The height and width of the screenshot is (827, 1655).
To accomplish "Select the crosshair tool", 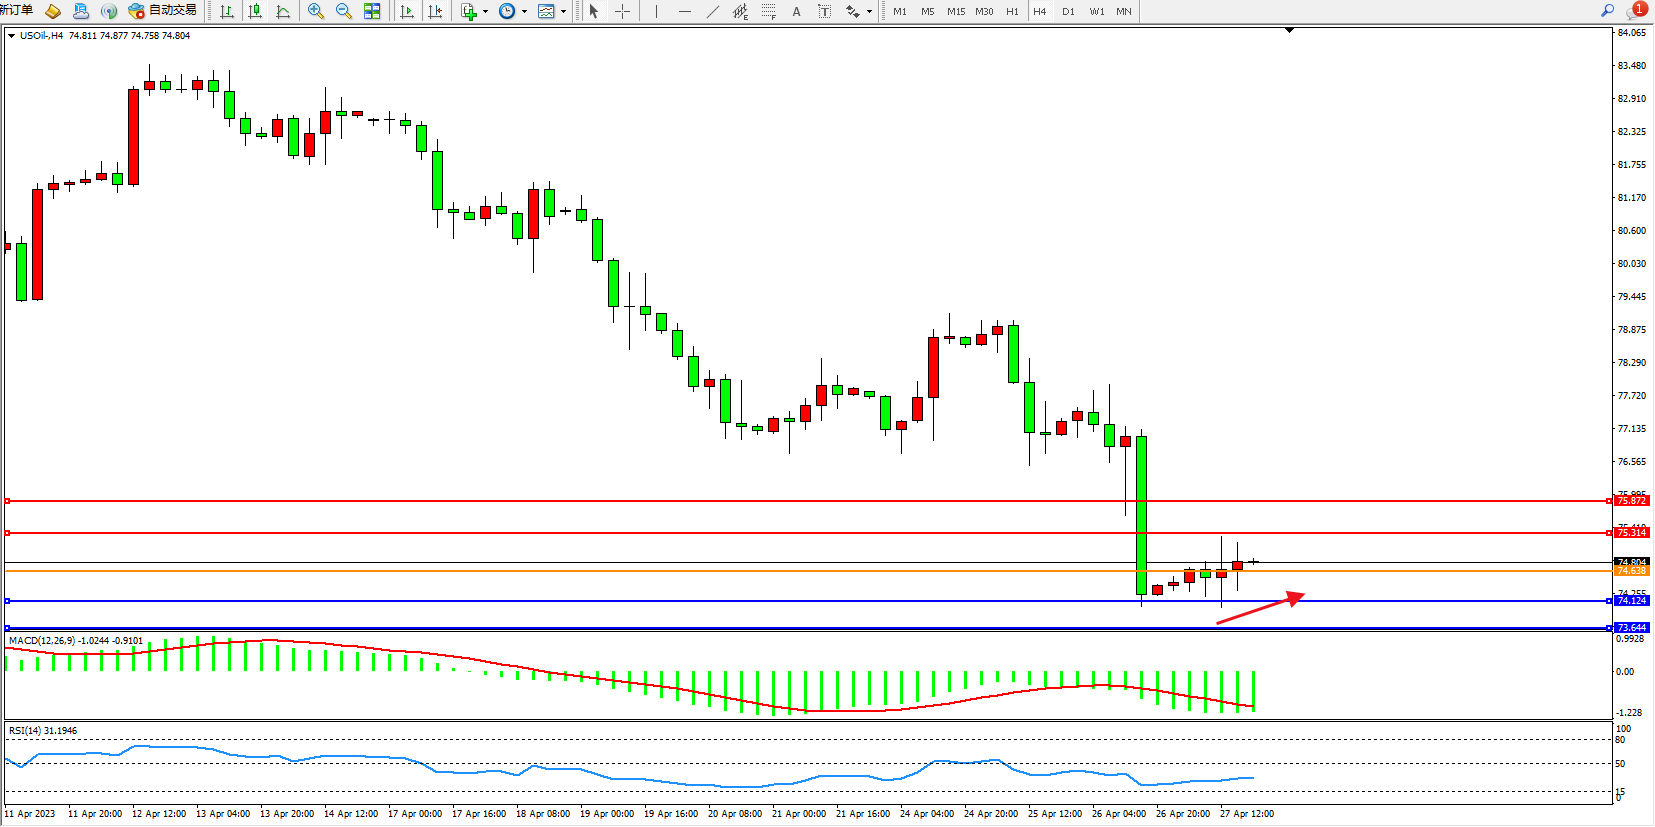I will pos(622,11).
